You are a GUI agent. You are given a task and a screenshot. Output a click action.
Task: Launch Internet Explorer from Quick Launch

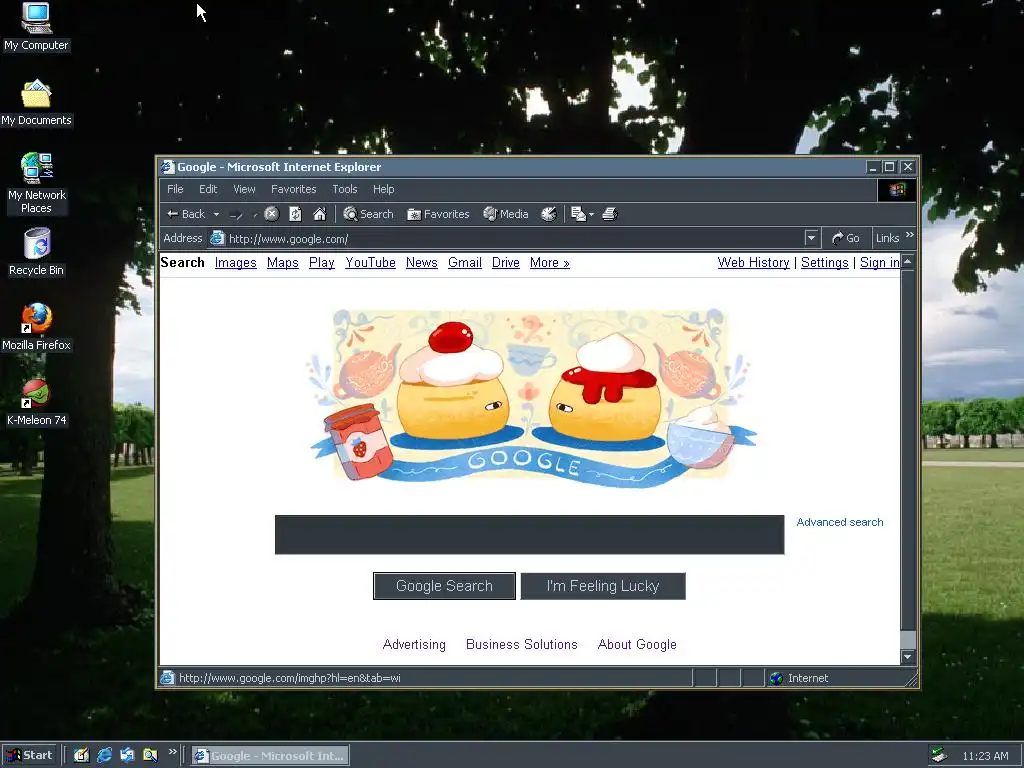click(104, 755)
